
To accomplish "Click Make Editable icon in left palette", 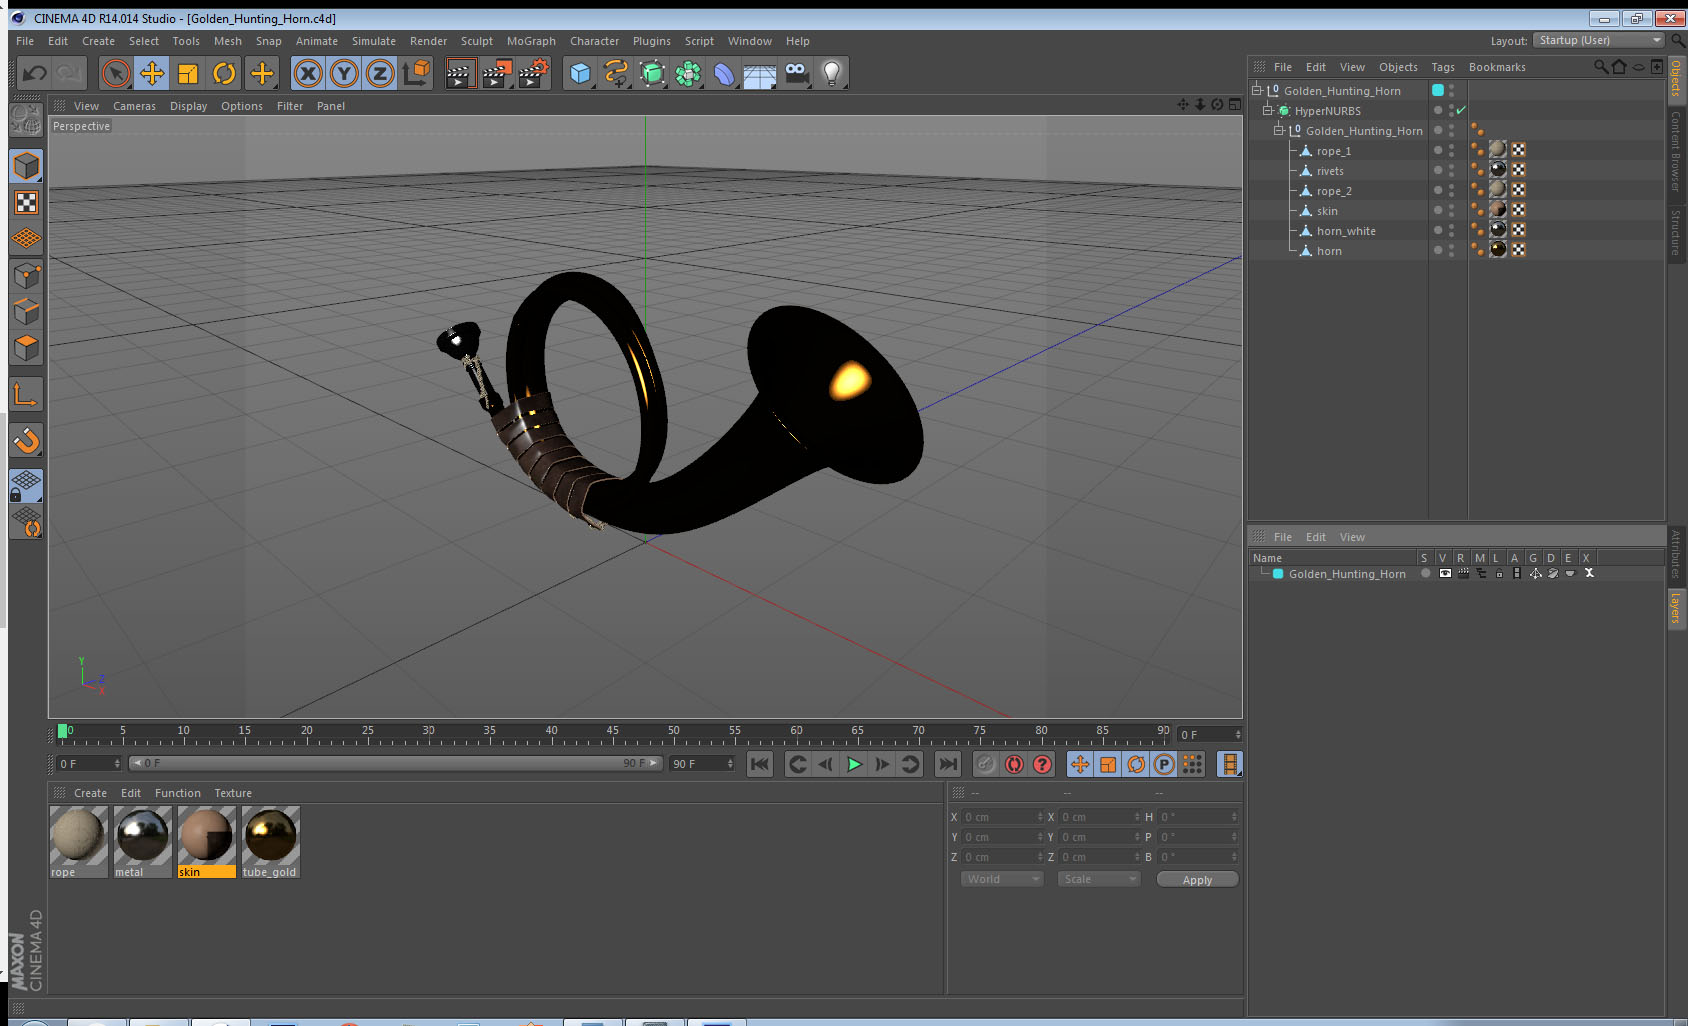I will (x=26, y=120).
